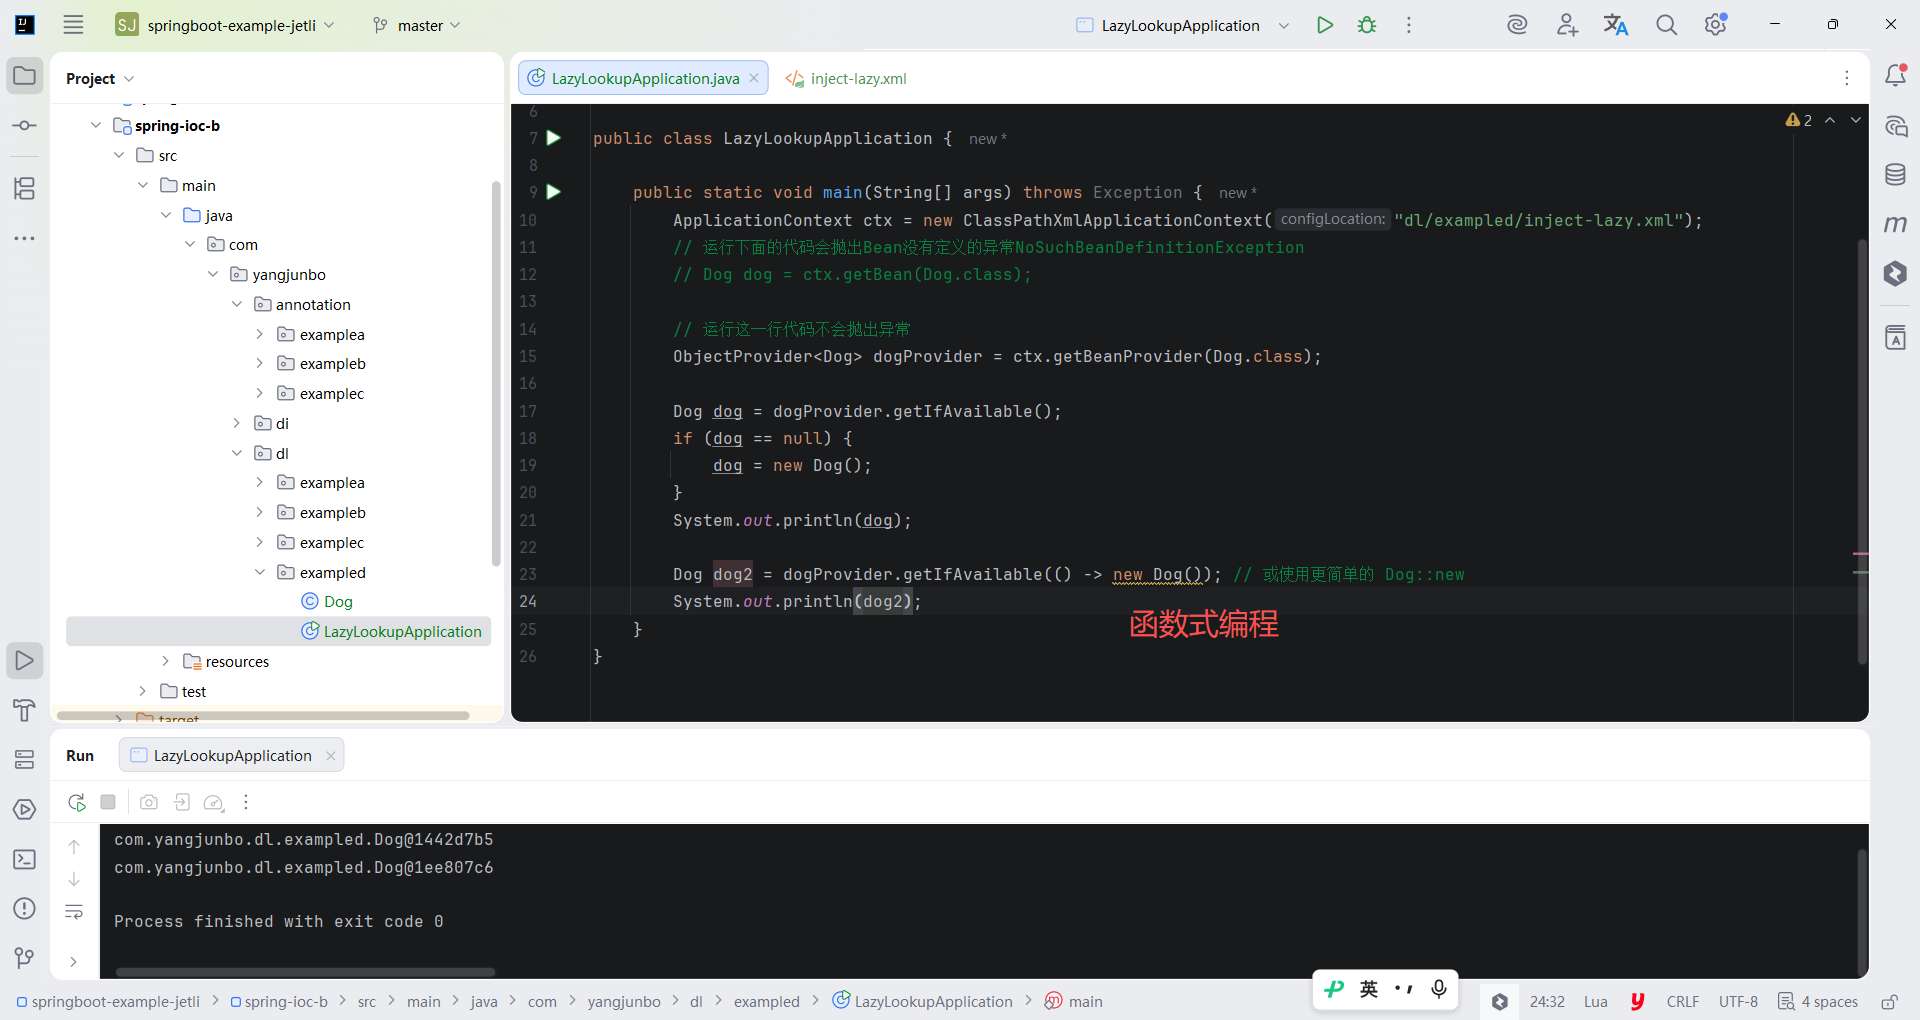The height and width of the screenshot is (1020, 1920).
Task: Run LazyLookupApplication with the green play button
Action: (x=1325, y=25)
